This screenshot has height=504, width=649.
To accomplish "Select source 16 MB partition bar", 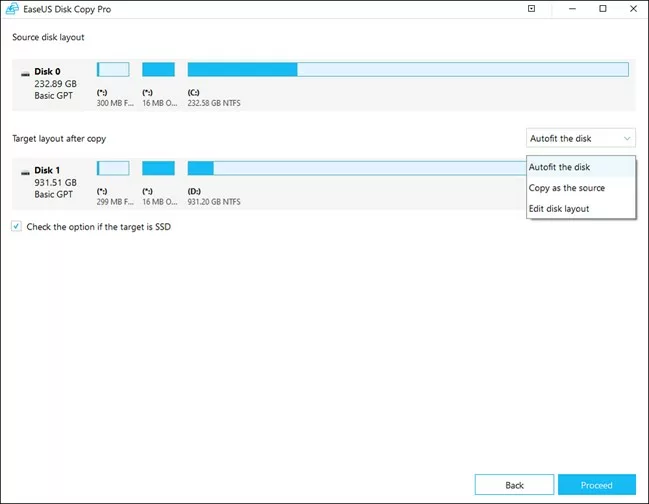I will pos(158,70).
